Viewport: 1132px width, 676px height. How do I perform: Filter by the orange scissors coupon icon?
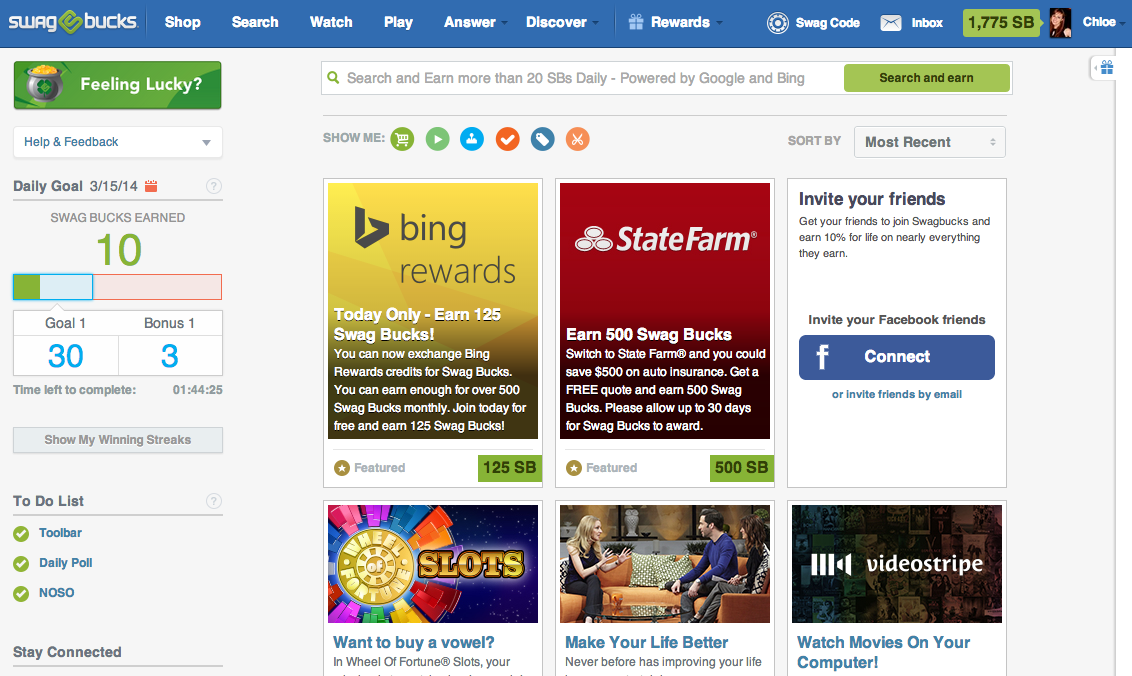point(578,139)
